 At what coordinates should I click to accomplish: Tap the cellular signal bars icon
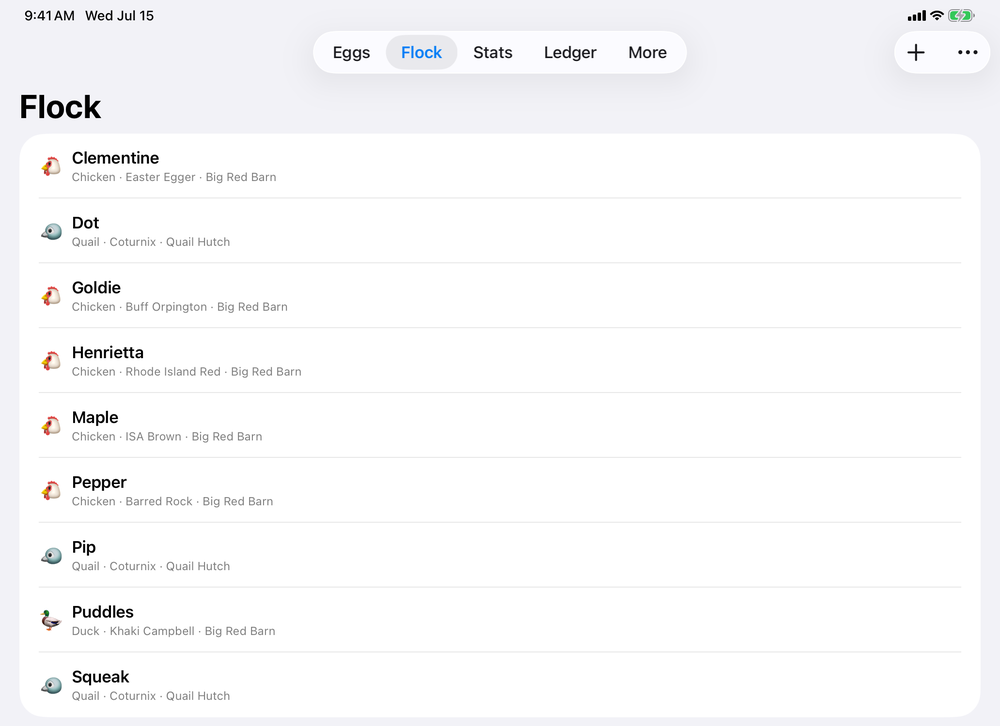pos(916,16)
